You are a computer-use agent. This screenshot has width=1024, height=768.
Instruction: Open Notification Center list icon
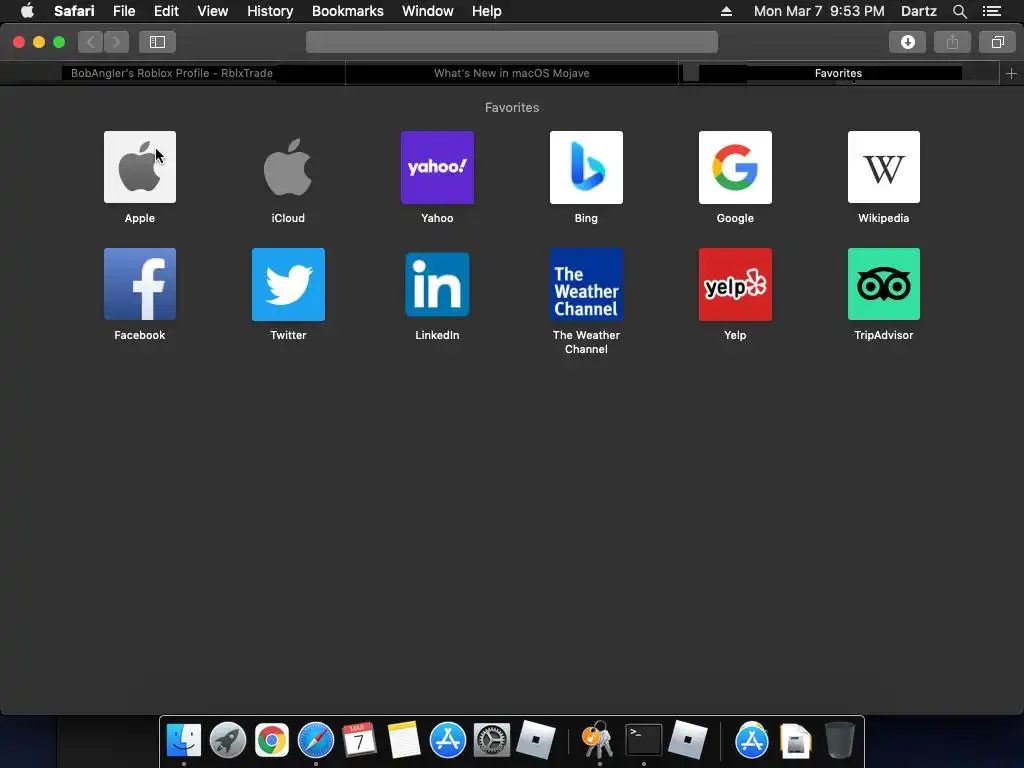[992, 11]
